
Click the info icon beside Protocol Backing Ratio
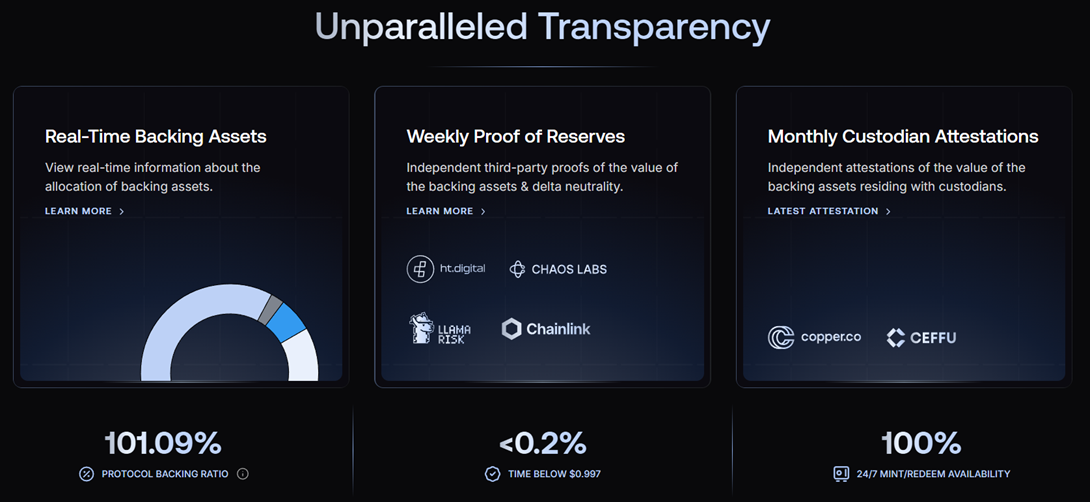pos(243,473)
